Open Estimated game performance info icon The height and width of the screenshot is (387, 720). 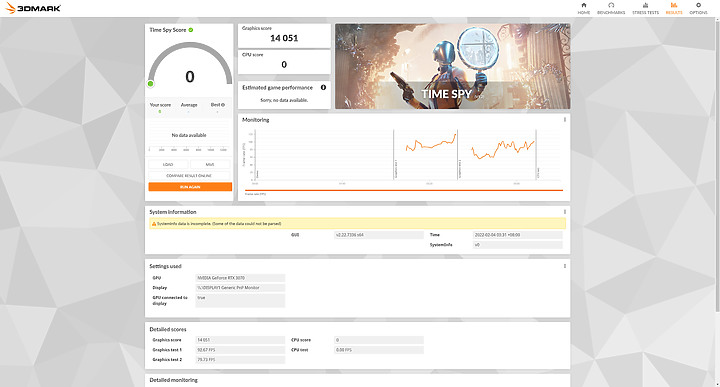[323, 87]
